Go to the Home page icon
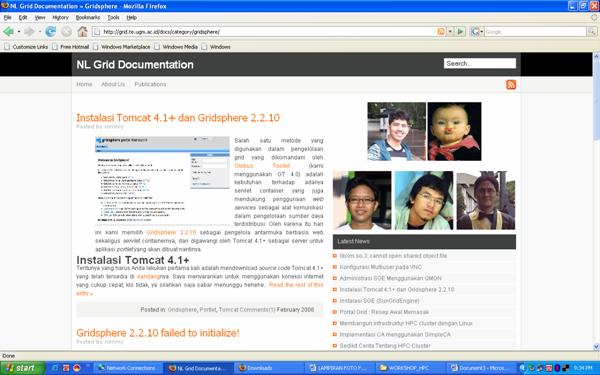 click(x=82, y=32)
